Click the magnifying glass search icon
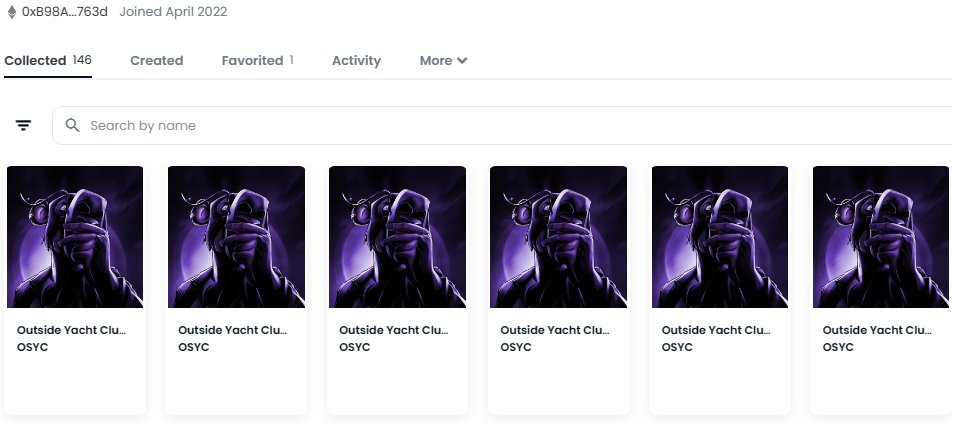This screenshot has width=953, height=427. 72,125
